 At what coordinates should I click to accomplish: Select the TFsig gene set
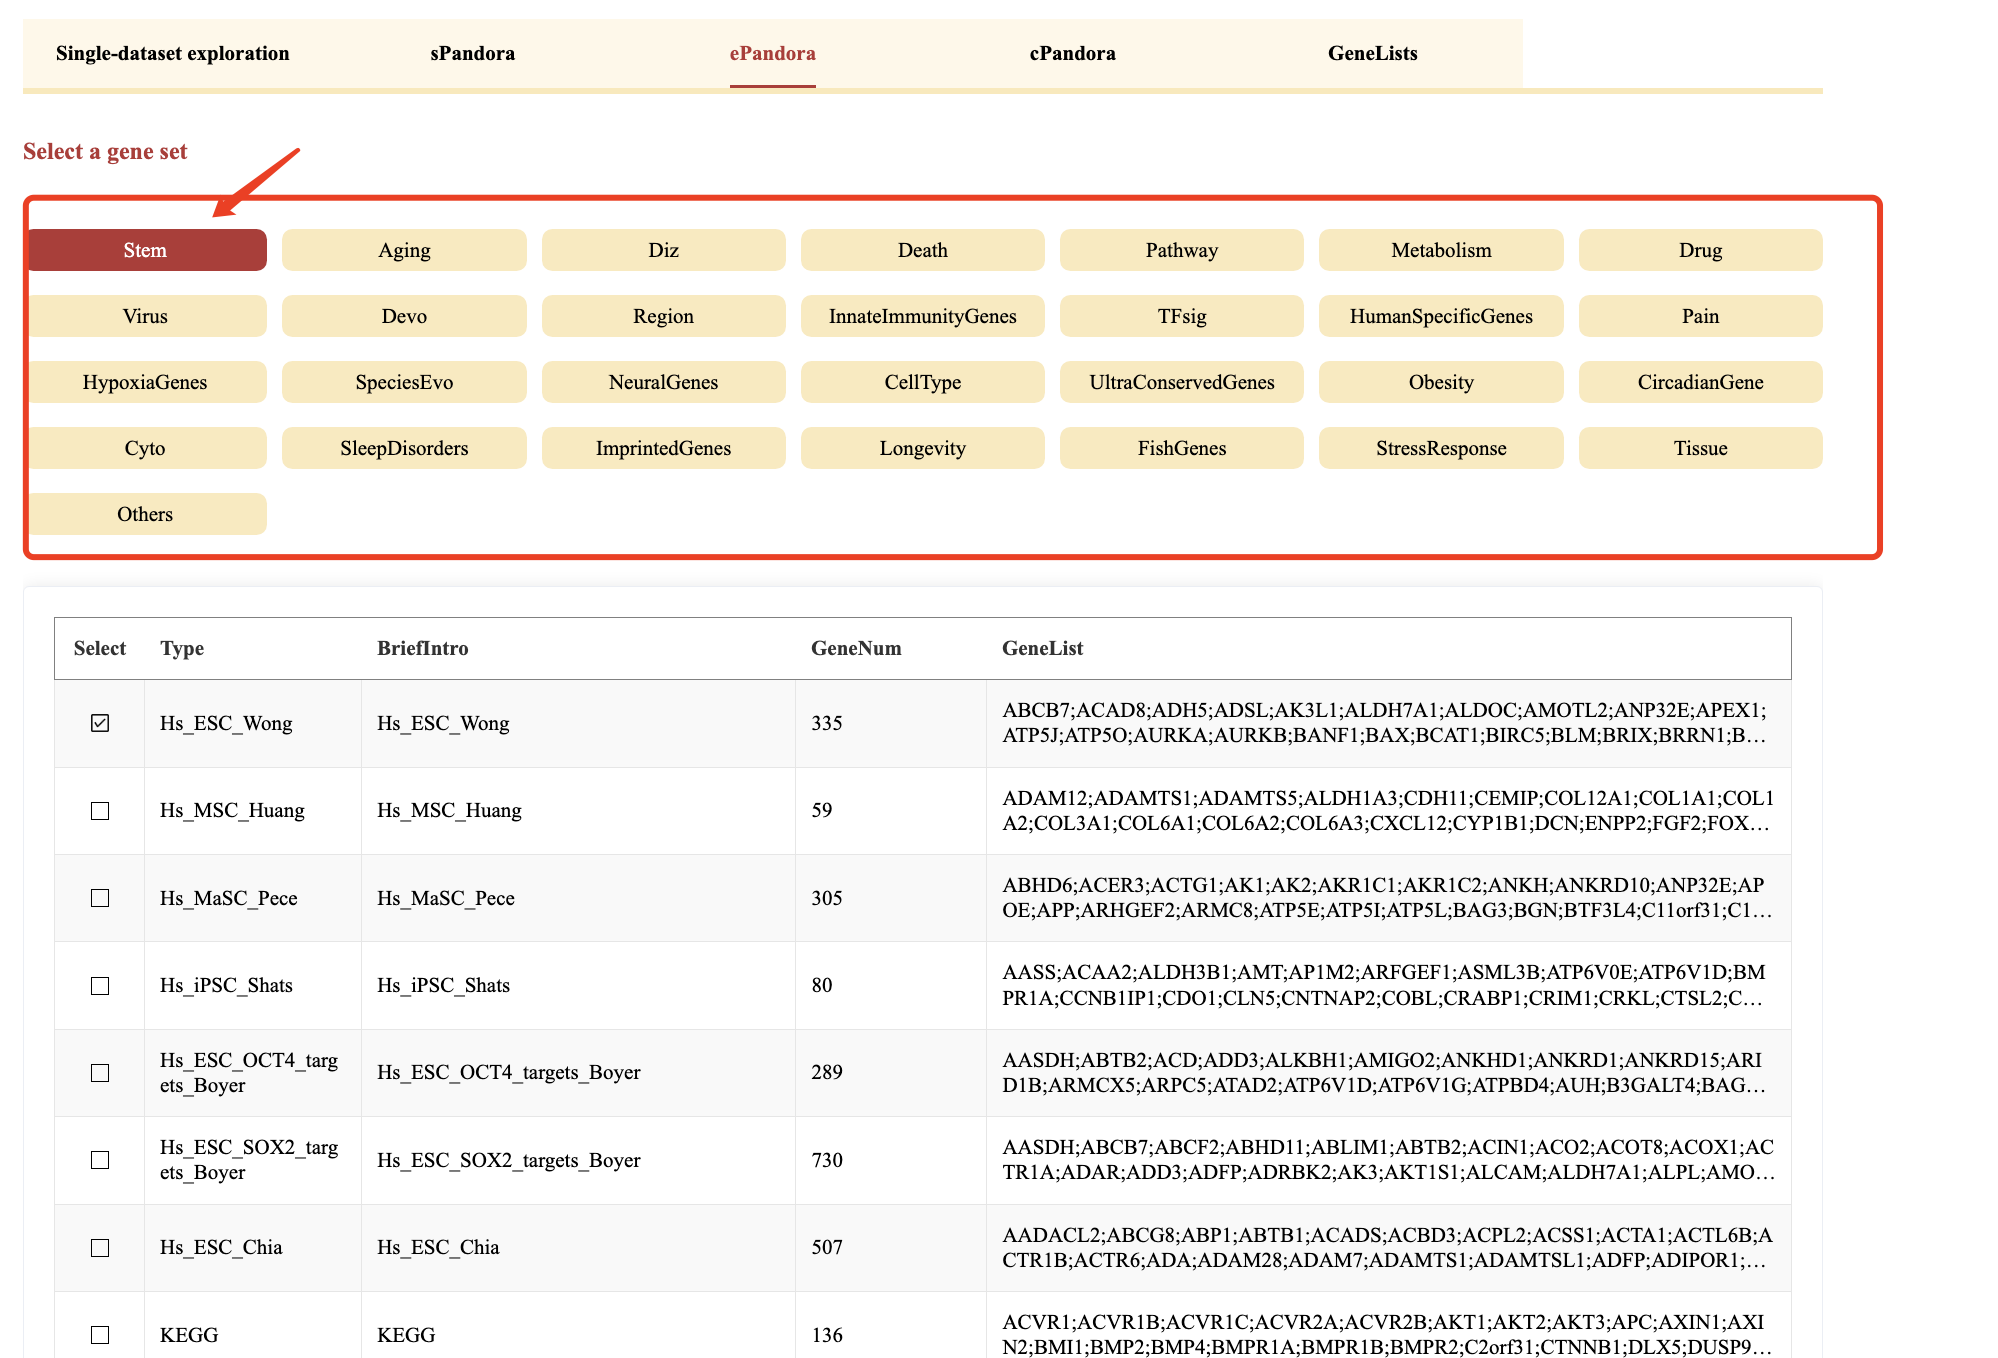click(x=1181, y=316)
